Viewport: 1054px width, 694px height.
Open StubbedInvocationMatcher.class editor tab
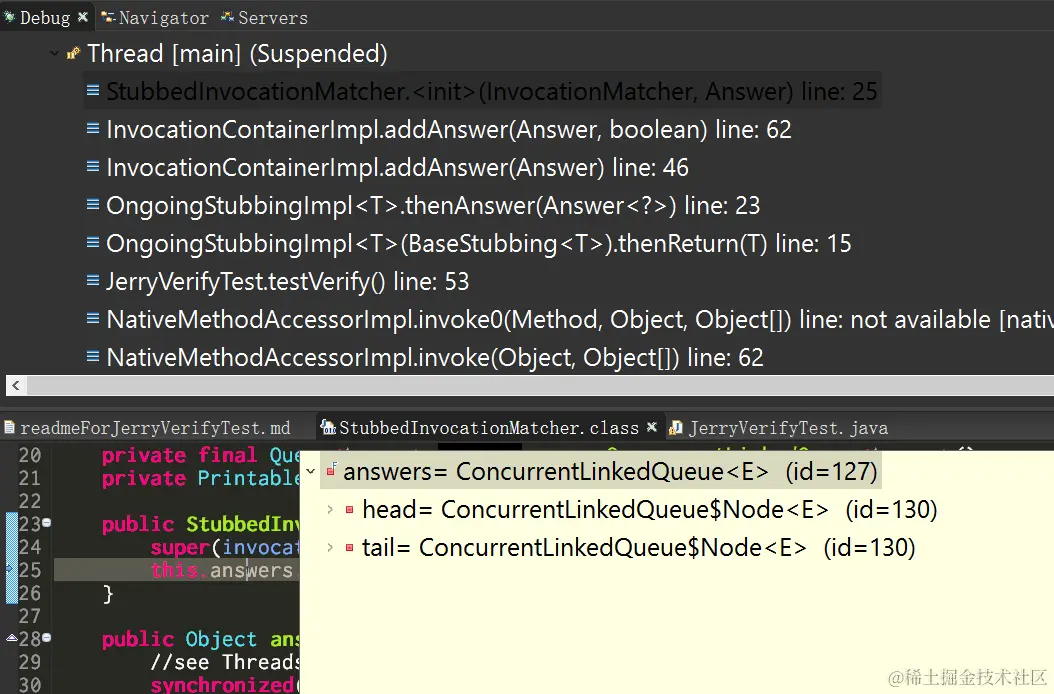[x=489, y=428]
